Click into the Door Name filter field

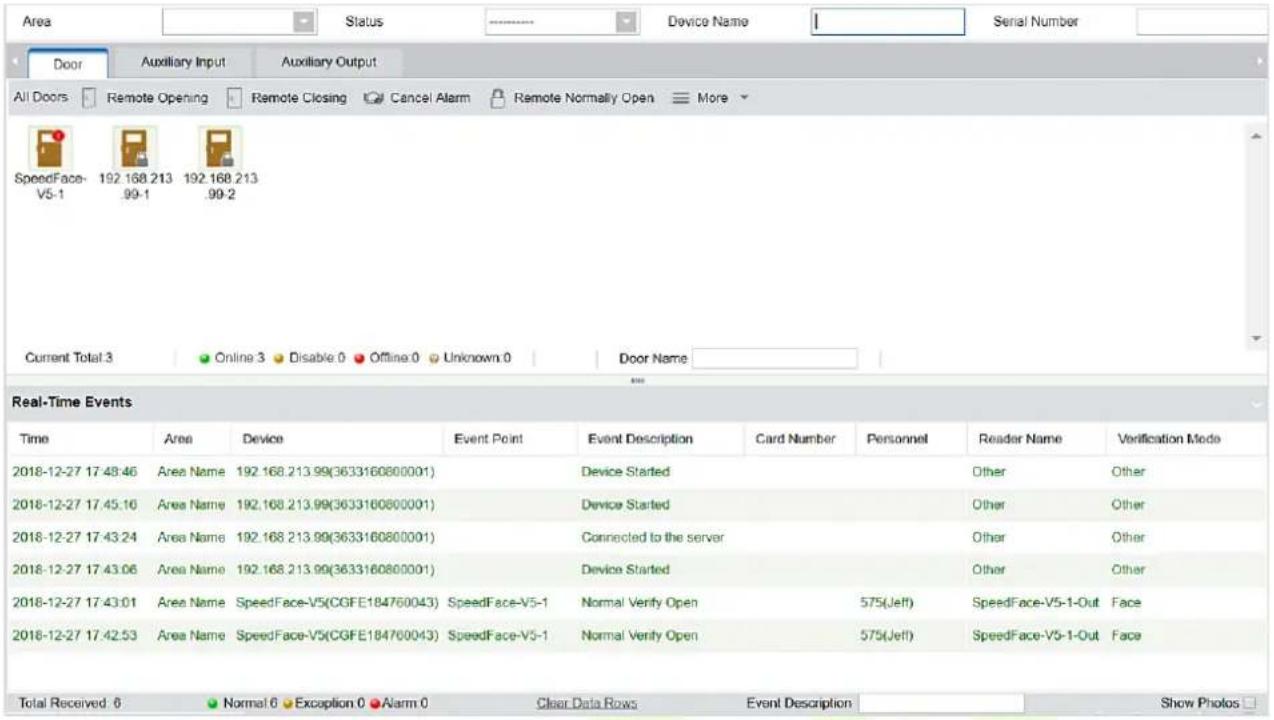(775, 358)
